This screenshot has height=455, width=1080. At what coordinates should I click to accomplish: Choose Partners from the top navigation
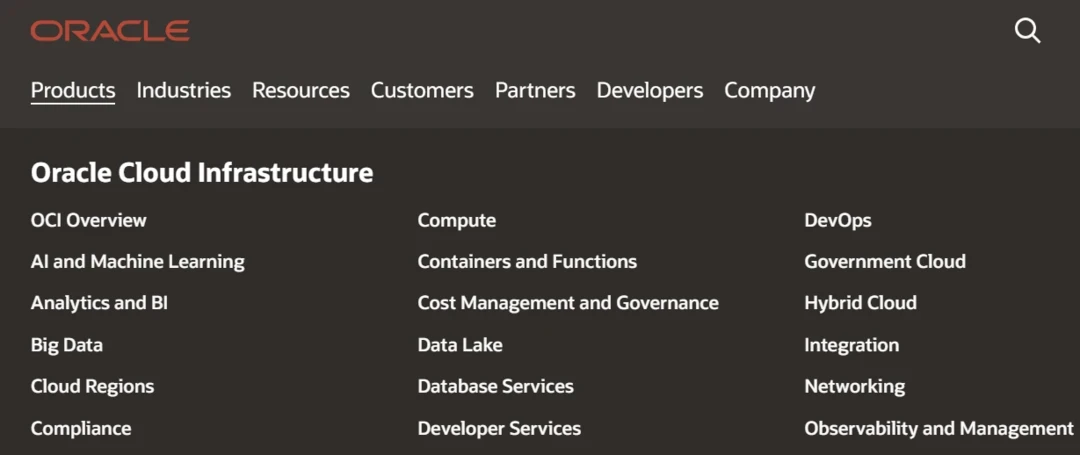click(535, 90)
